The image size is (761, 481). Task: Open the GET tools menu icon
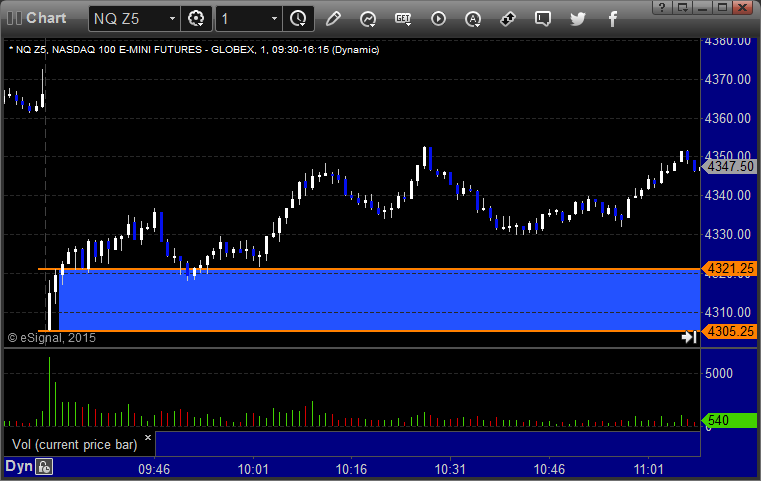[403, 19]
